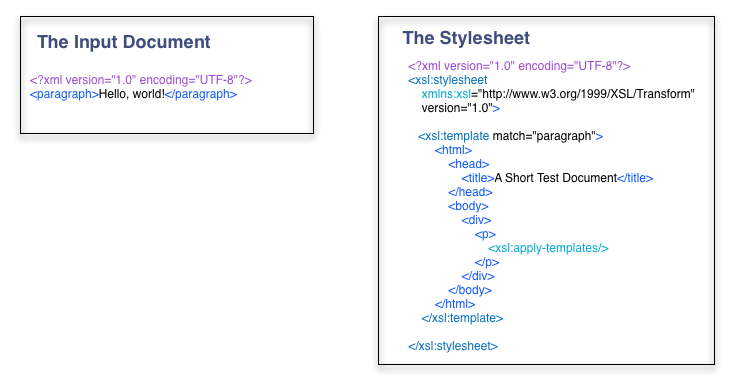Click the closing </xsl:template> tag
Viewport: 734px width, 388px height.
462,318
